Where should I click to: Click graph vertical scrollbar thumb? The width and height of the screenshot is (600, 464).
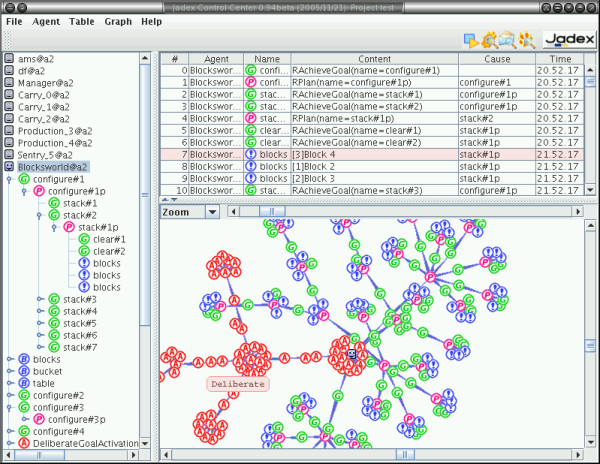pyautogui.click(x=590, y=346)
